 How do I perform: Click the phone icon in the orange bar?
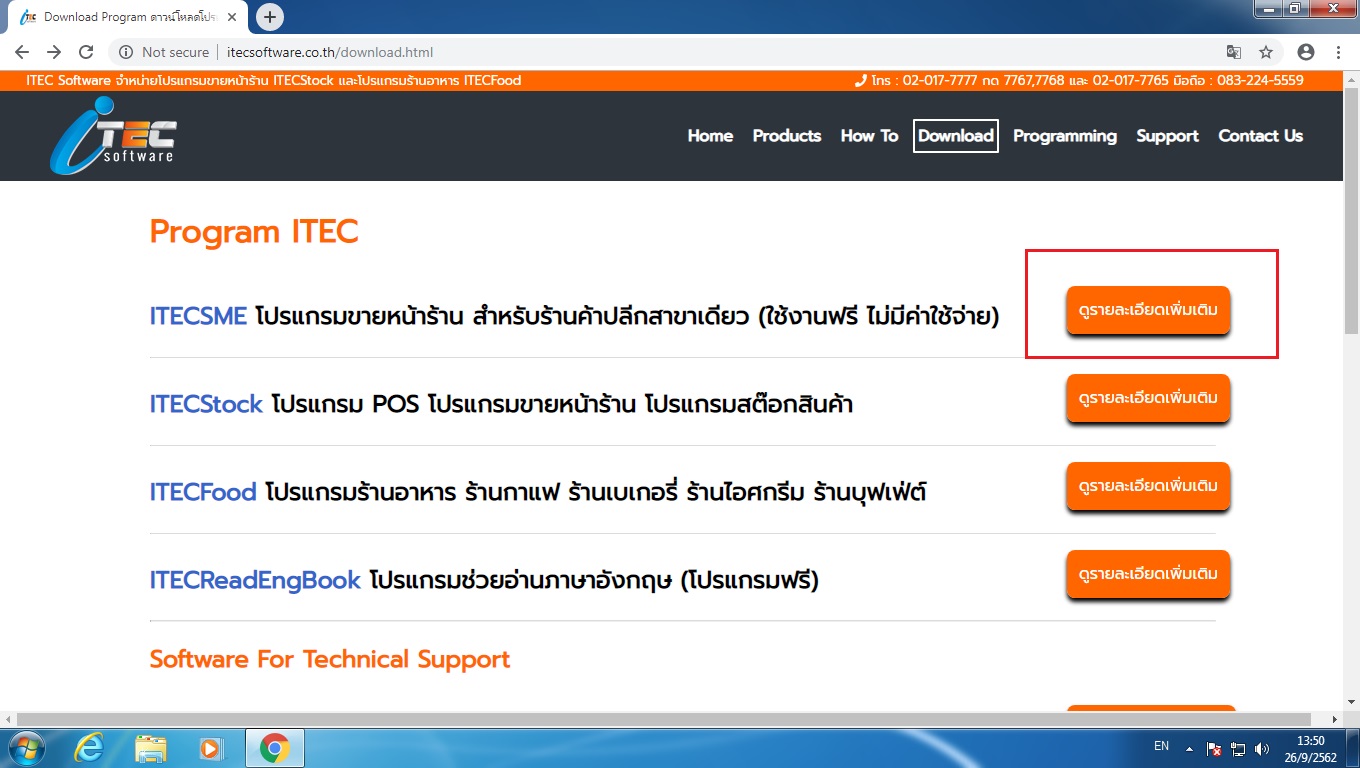click(860, 80)
